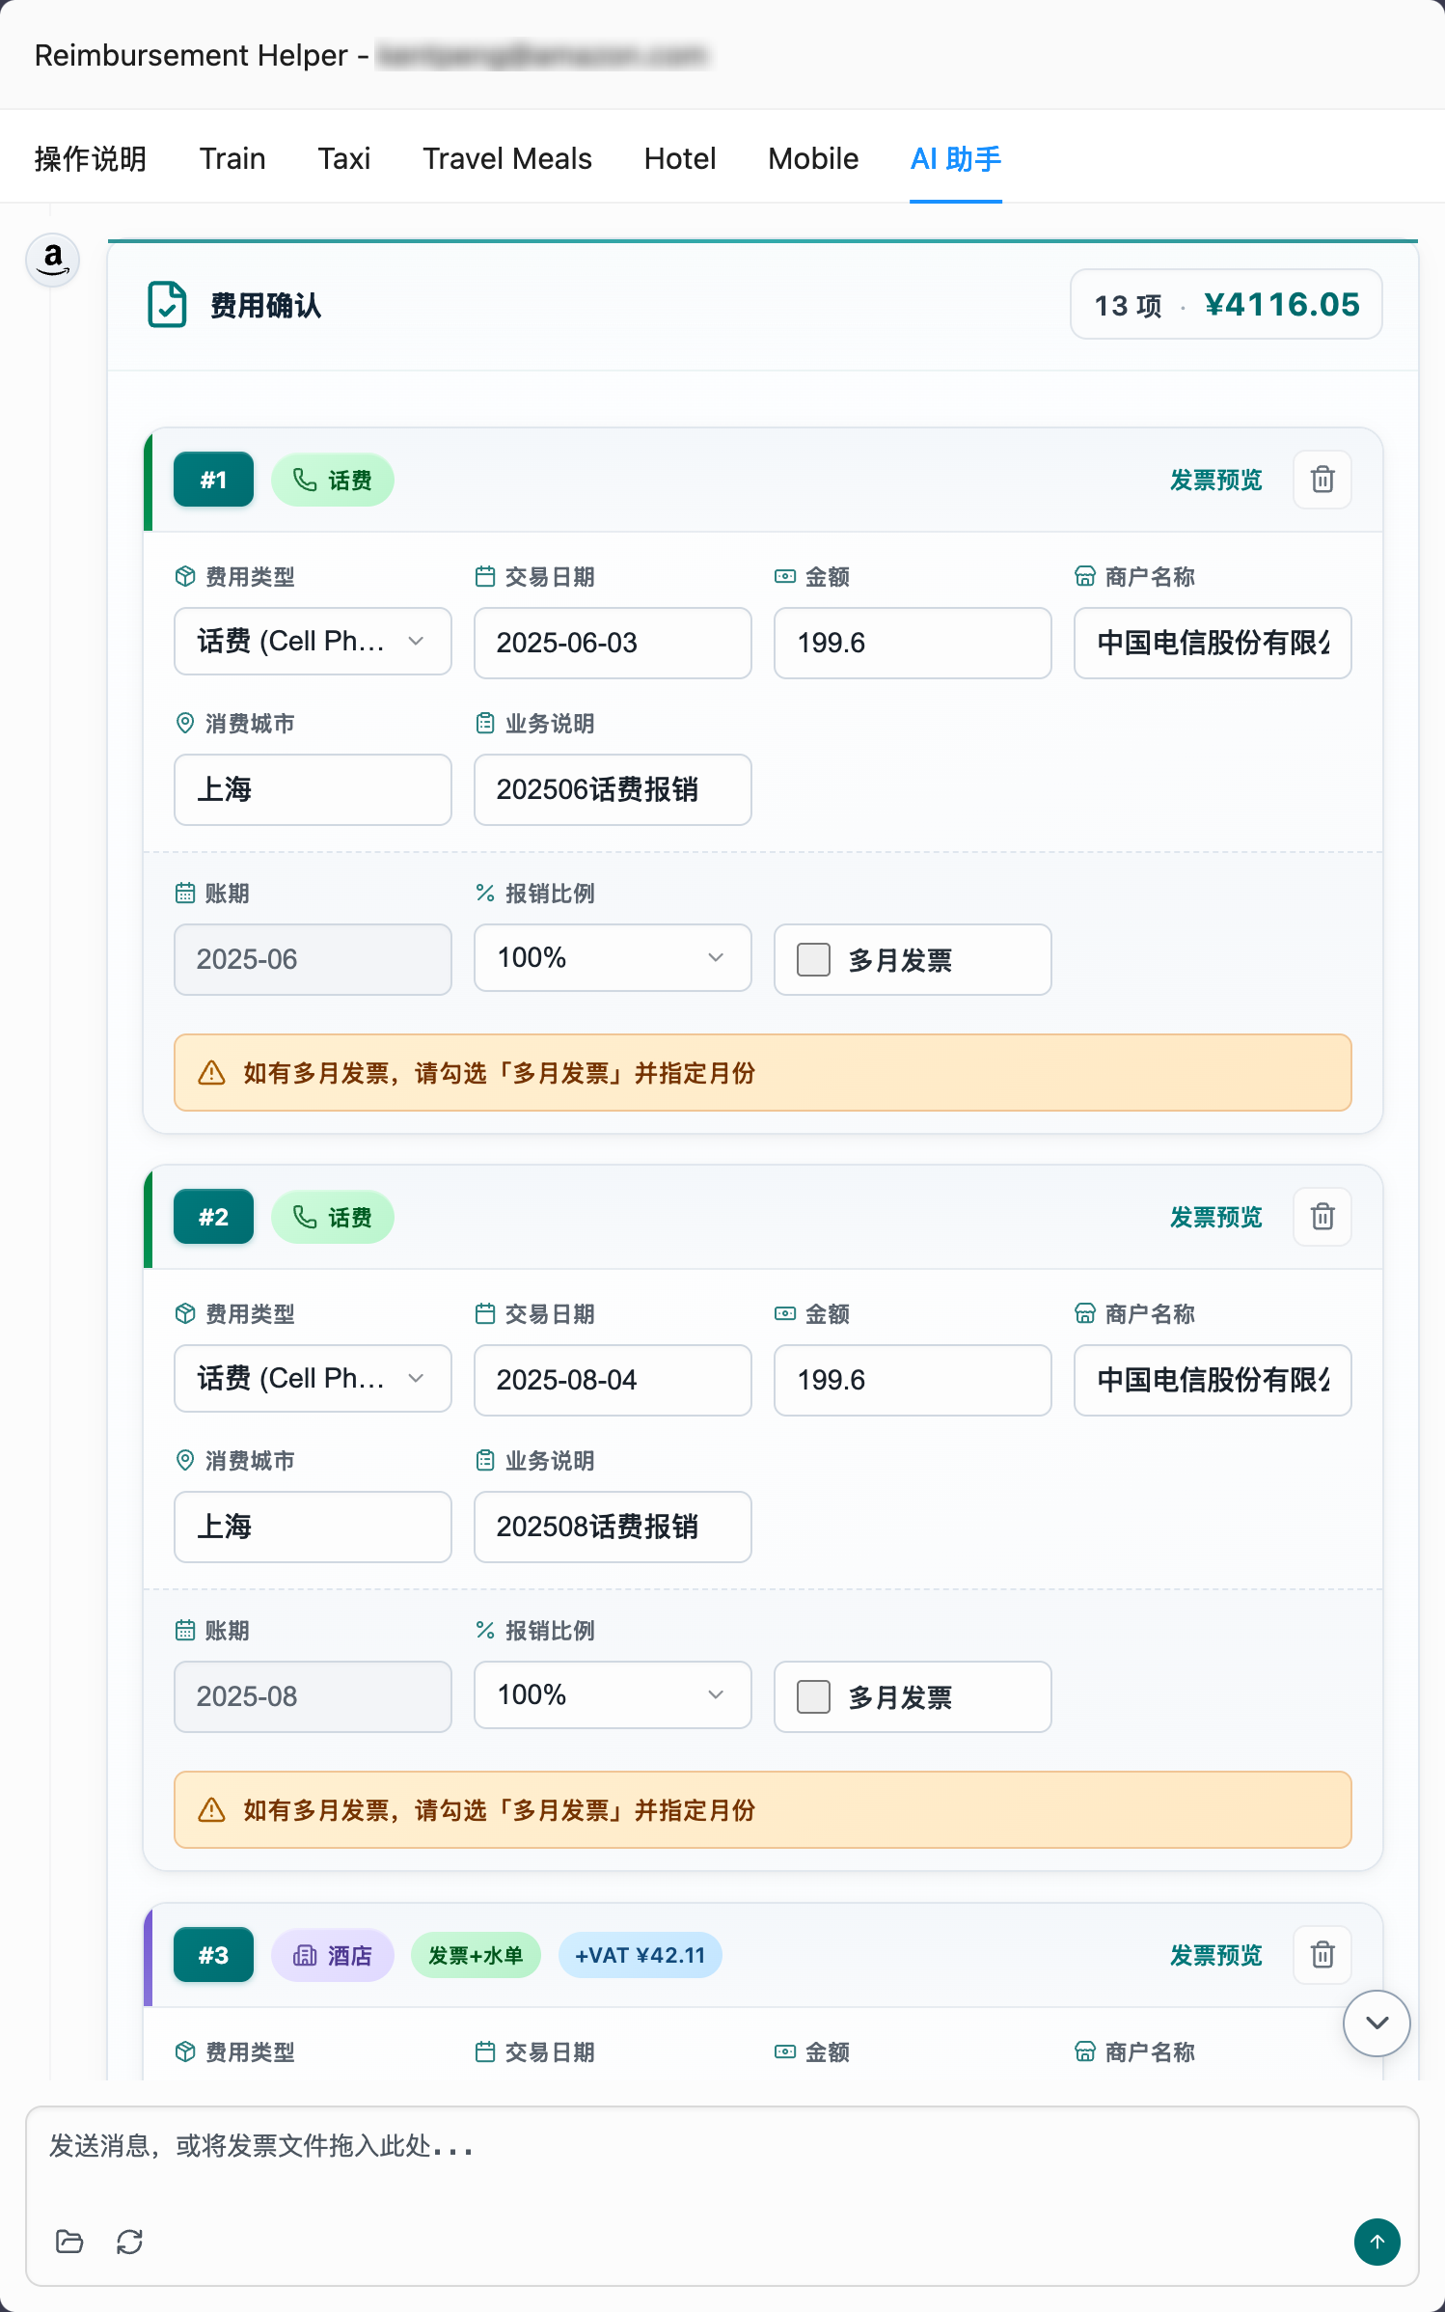The height and width of the screenshot is (2312, 1445).
Task: Open 发票预览 link for hotel item #3
Action: point(1216,1955)
